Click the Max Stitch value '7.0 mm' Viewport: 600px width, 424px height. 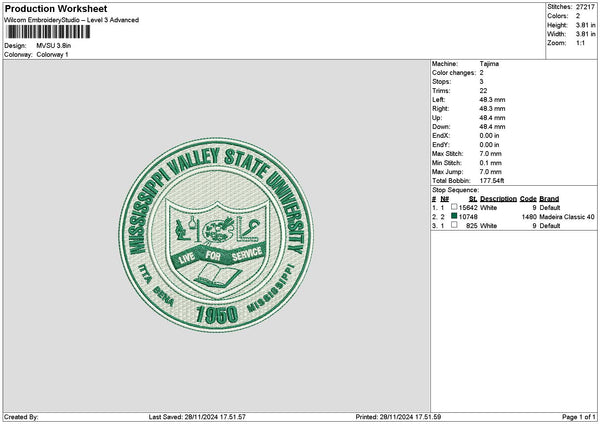(x=490, y=154)
